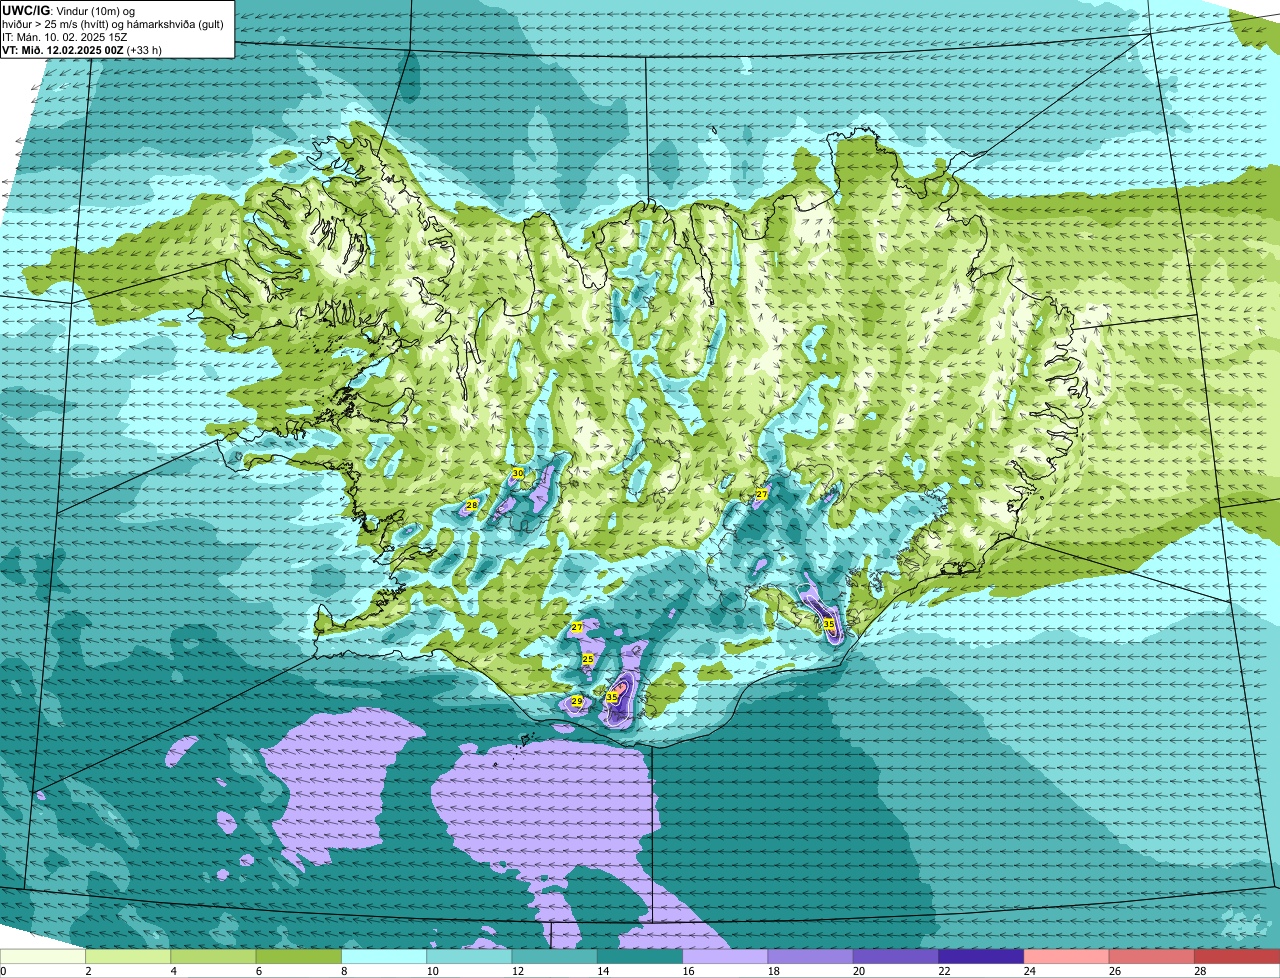
Task: Click the header line 'UWC/IG: Vindur (10m) og'
Action: (68, 10)
